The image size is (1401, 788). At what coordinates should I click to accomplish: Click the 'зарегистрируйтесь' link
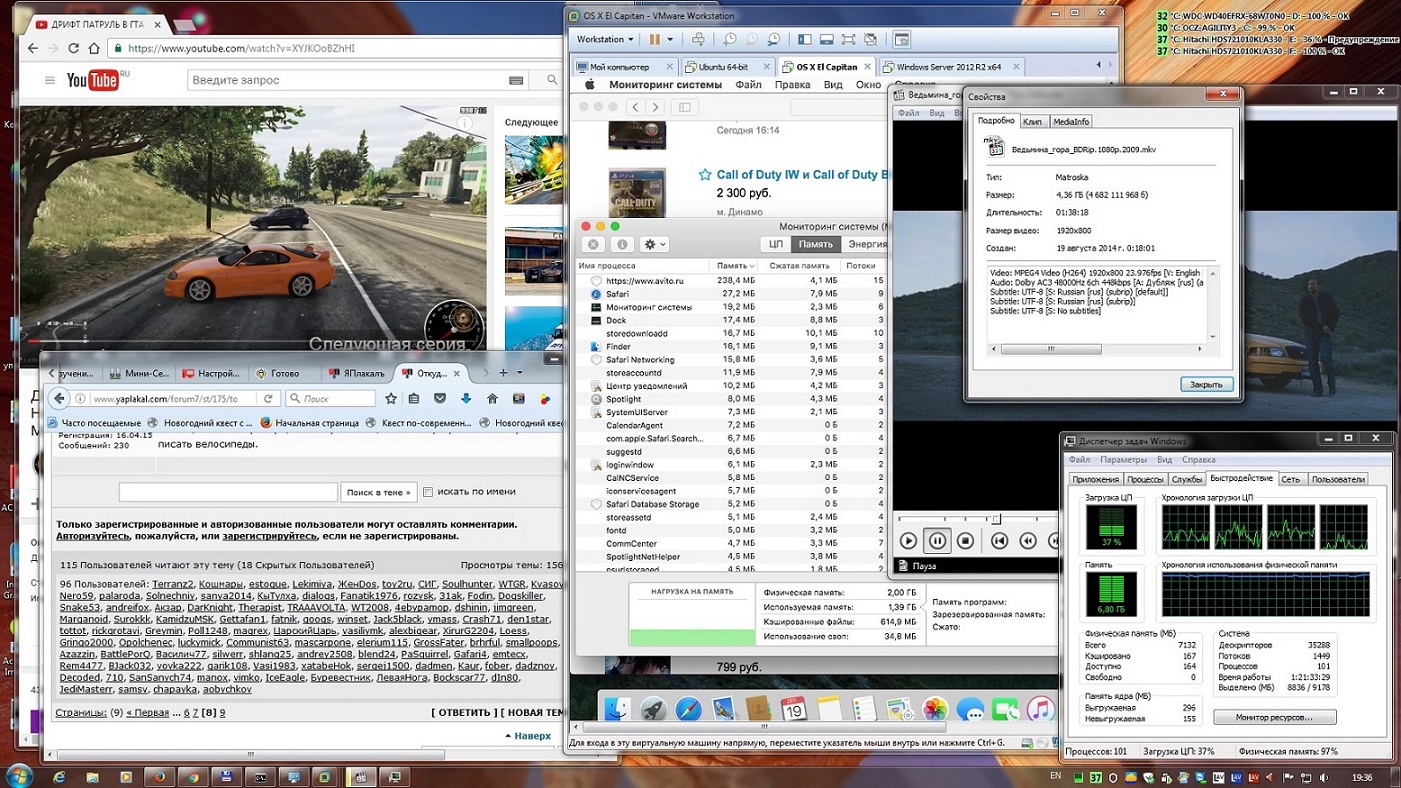pos(269,536)
